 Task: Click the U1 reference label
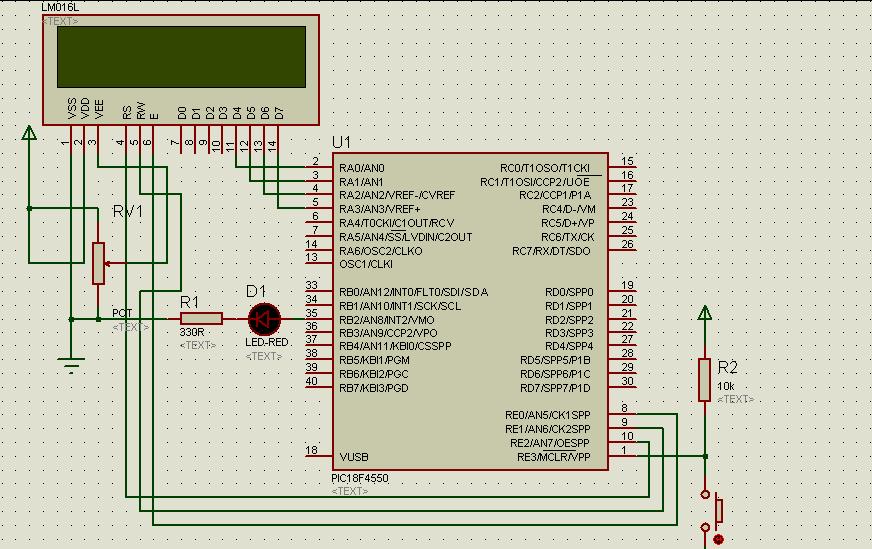coord(341,142)
